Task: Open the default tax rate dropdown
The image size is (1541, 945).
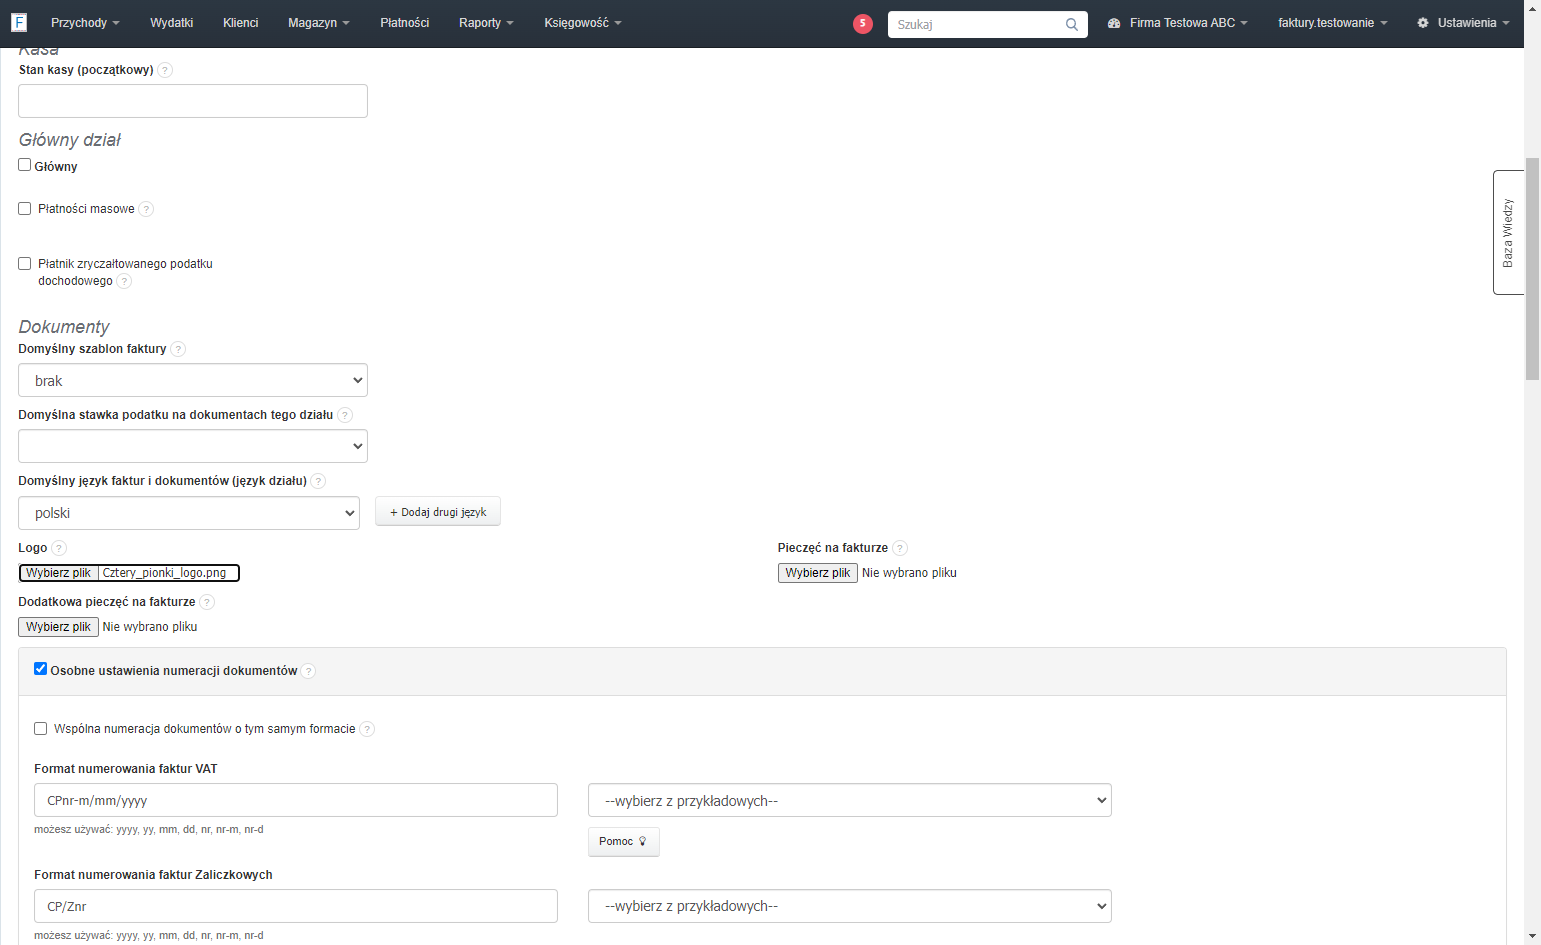Action: pos(193,446)
